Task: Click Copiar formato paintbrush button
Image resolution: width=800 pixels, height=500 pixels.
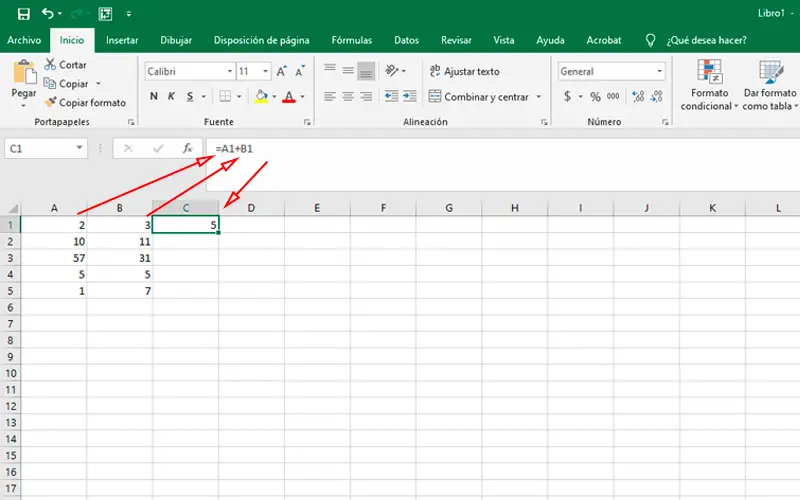Action: 85,103
